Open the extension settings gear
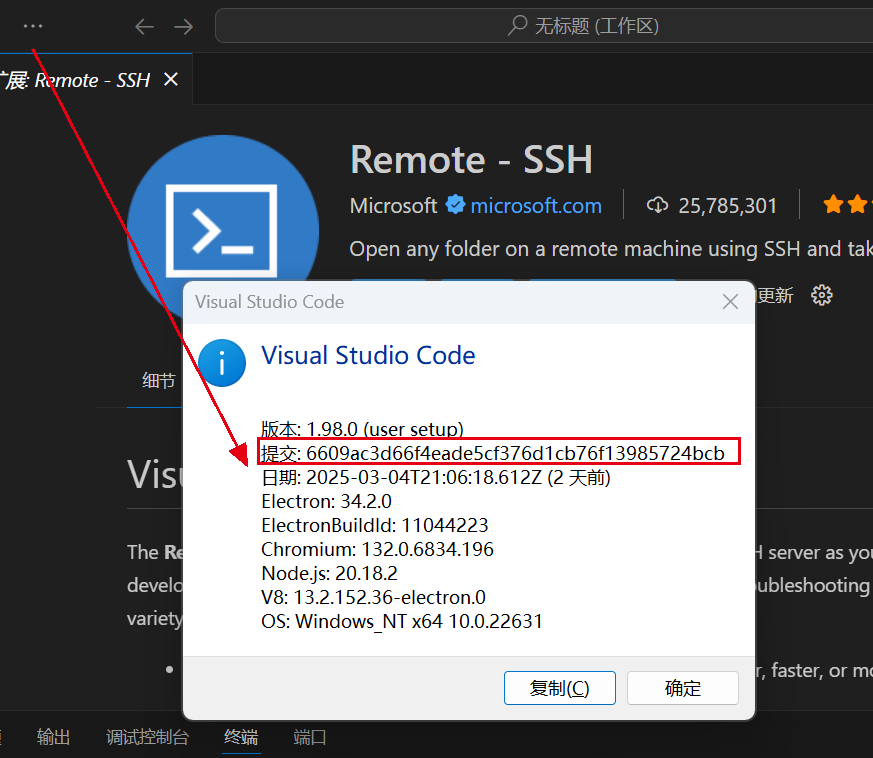The image size is (873, 758). (821, 295)
